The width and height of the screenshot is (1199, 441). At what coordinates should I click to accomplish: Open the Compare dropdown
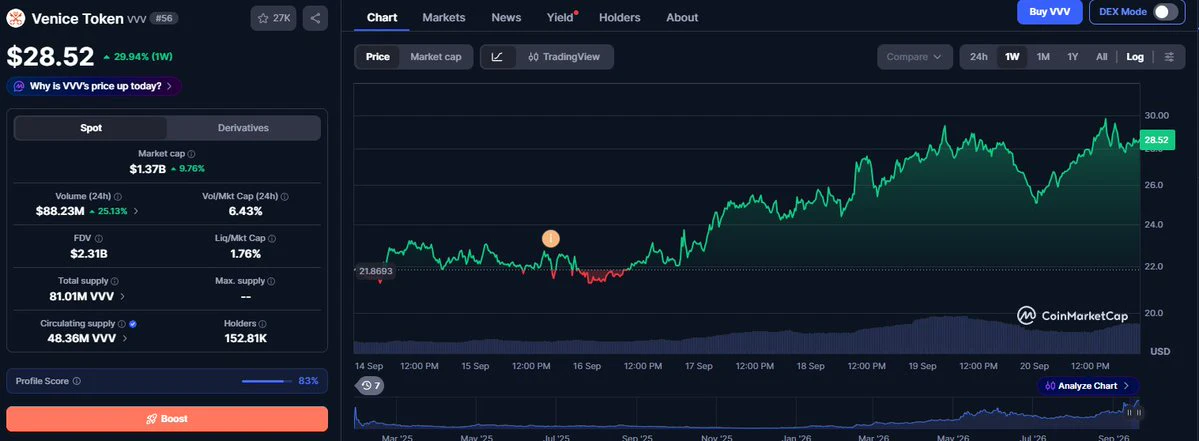(x=915, y=57)
